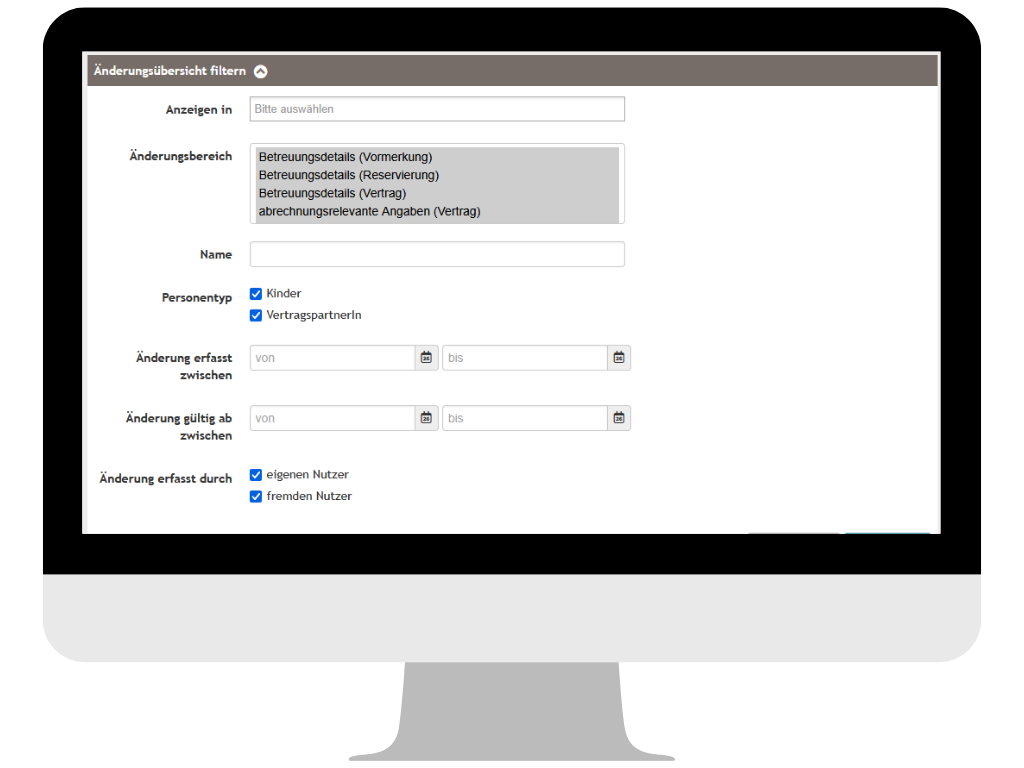This screenshot has width=1024, height=768.
Task: Focus the 'Änderung erfasst zwischen' von field
Action: (332, 358)
